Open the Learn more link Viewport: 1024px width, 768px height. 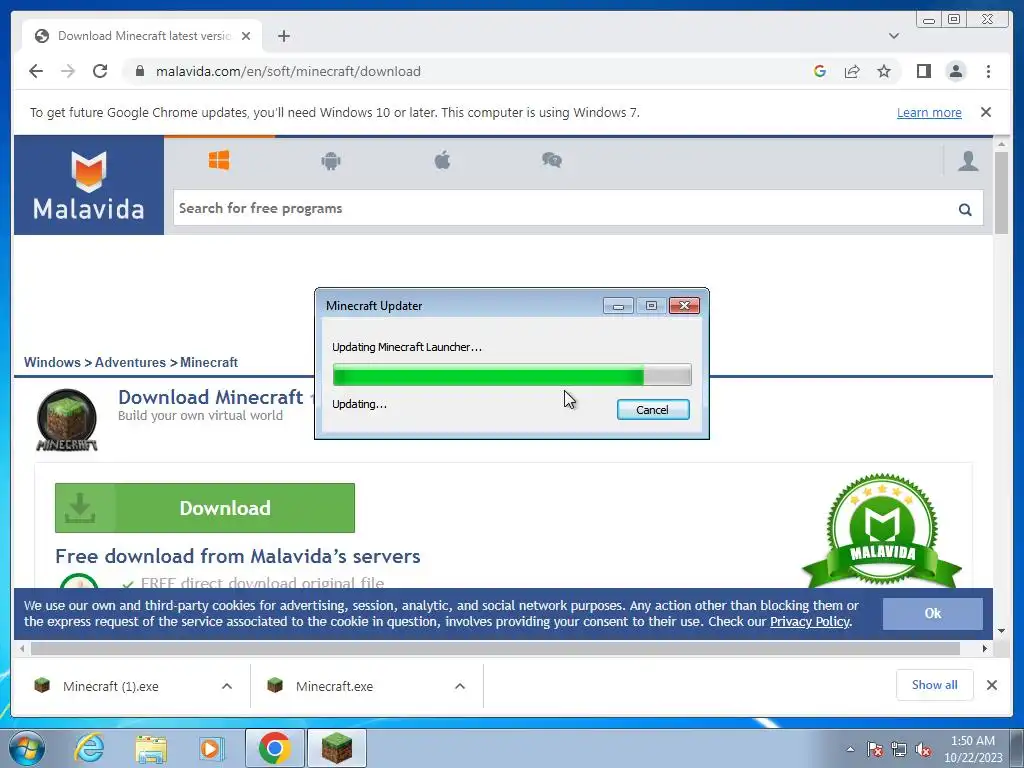(x=929, y=112)
